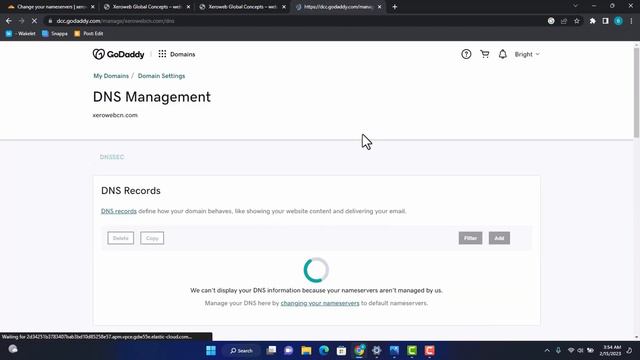Screen dimensions: 640x360
Task: Click the share page icon in address bar
Action: tap(564, 21)
